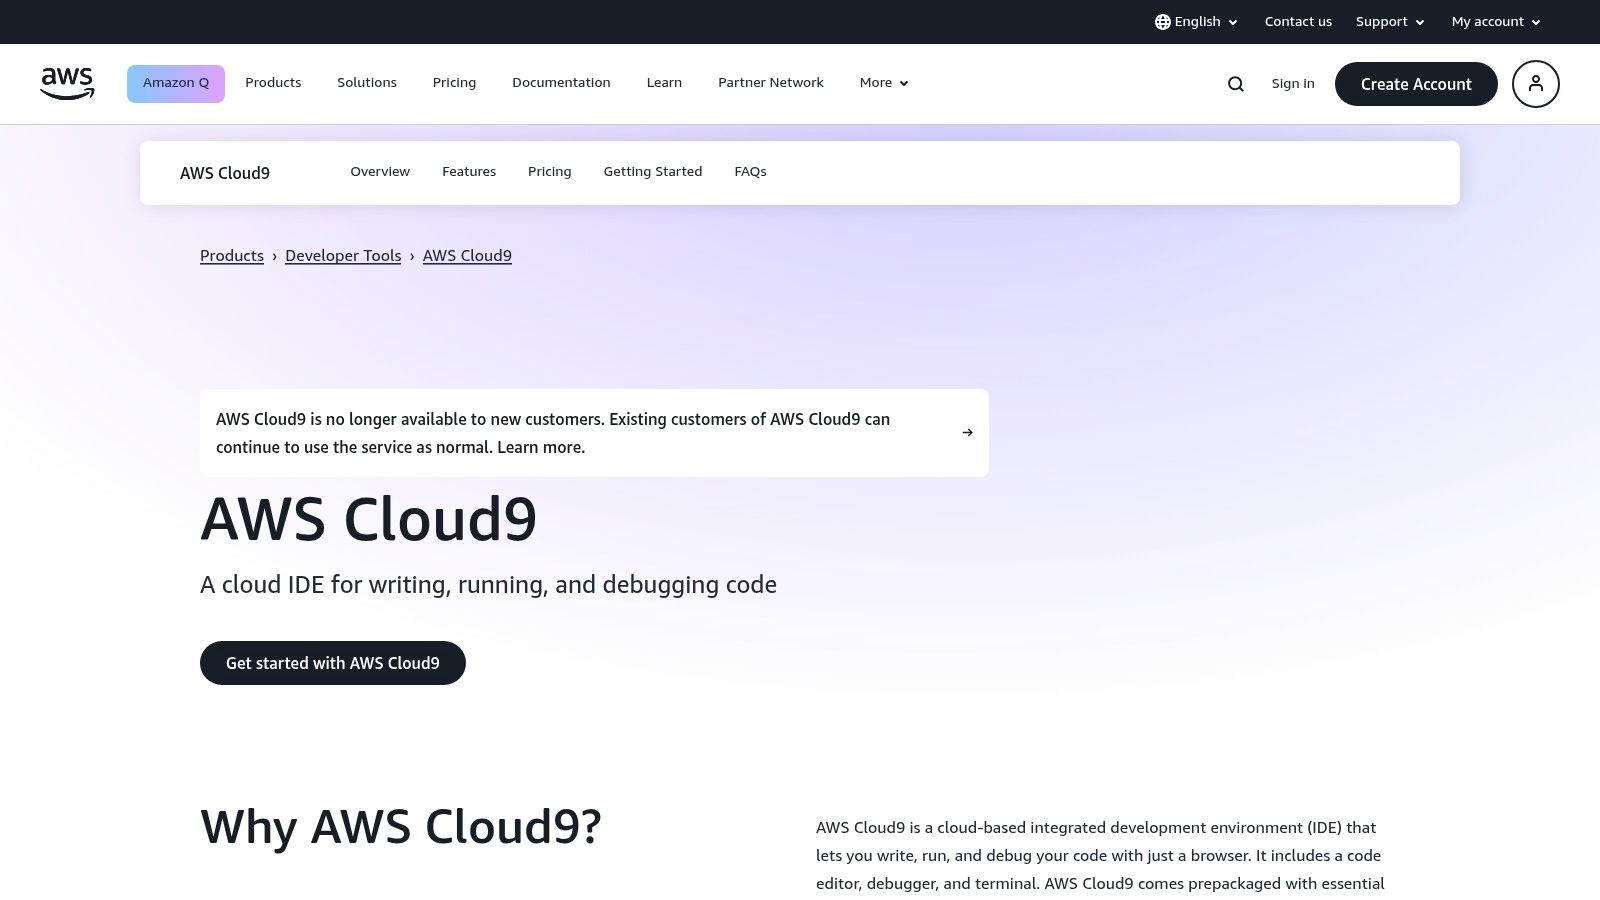1600x900 pixels.
Task: Expand the English language dropdown
Action: 1197,22
